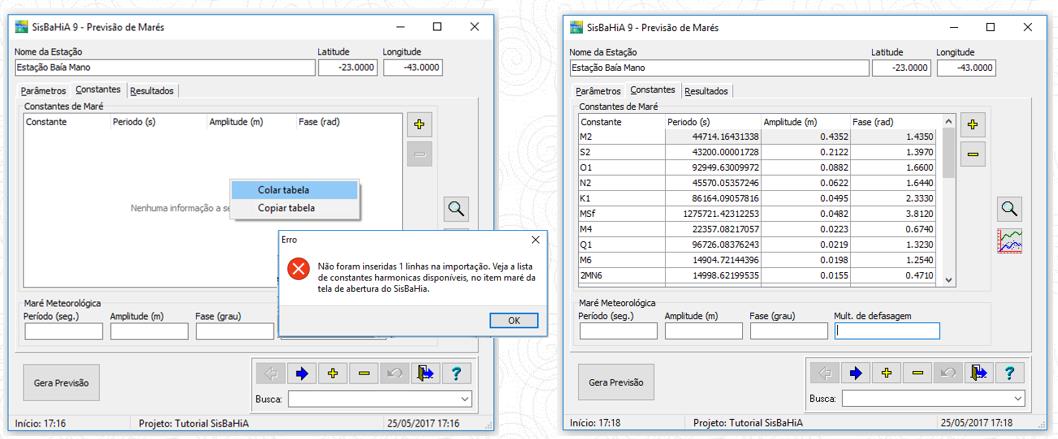This screenshot has height=439, width=1058.
Task: Open the Busca dropdown in left window
Action: pyautogui.click(x=464, y=399)
